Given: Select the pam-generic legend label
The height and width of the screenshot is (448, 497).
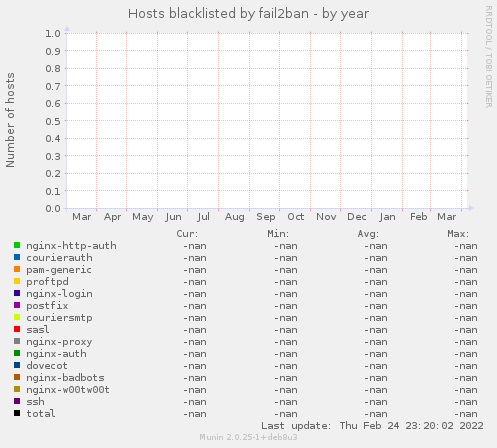Looking at the screenshot, I should pos(59,270).
